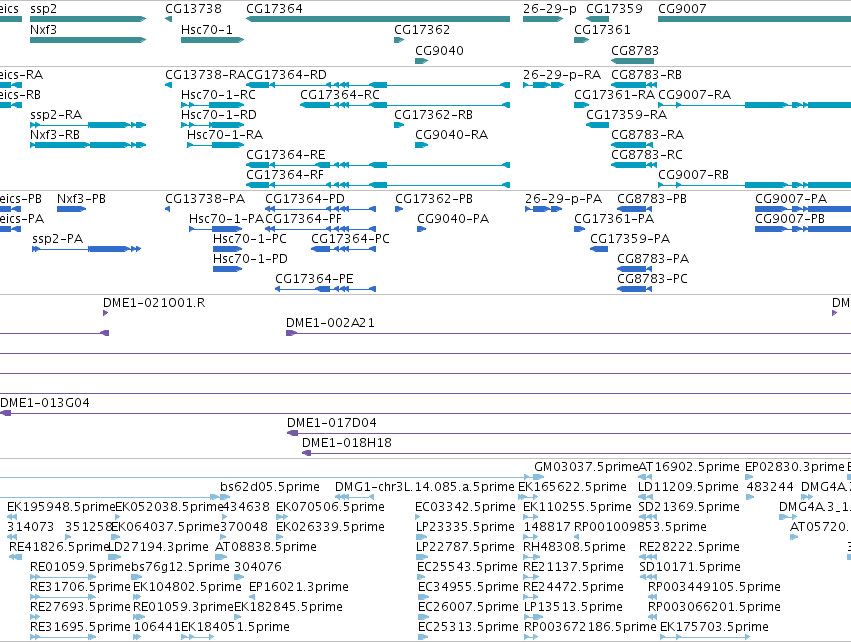Click the Hsc70-1 gene glyph
851x642 pixels.
coord(212,40)
